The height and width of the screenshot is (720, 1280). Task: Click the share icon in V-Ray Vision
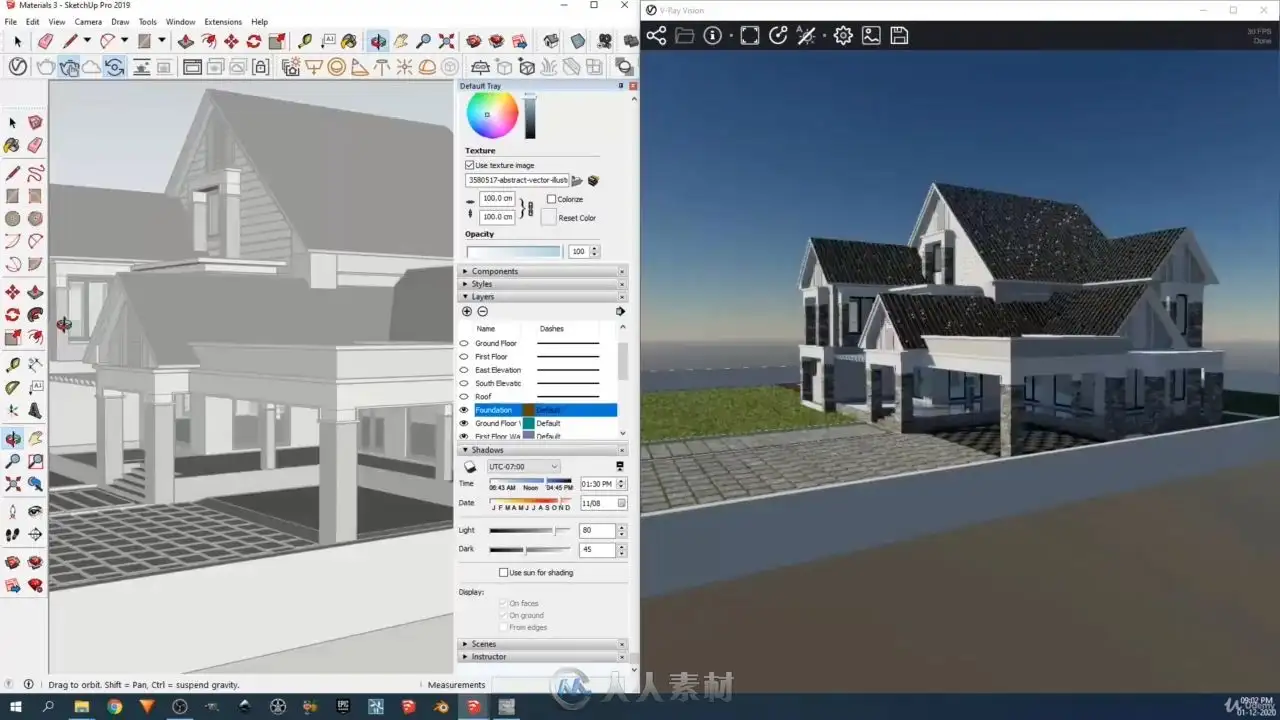[656, 36]
